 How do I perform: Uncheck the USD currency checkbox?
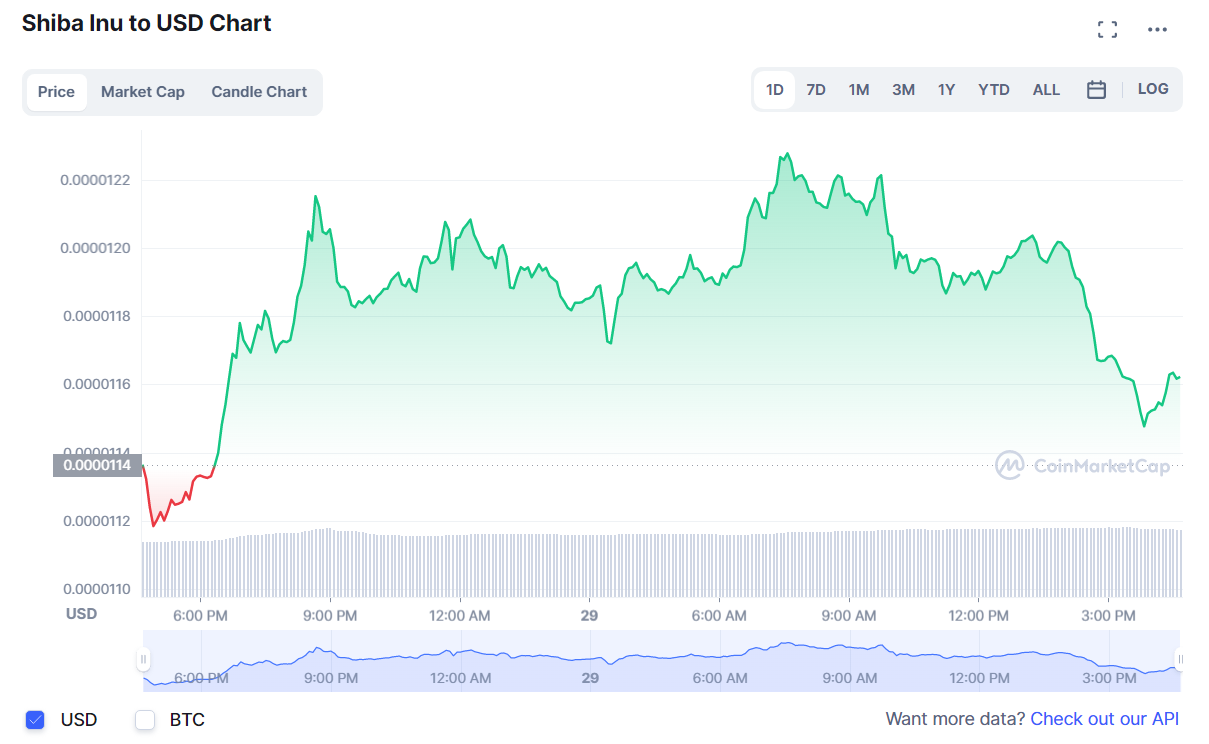pyautogui.click(x=36, y=719)
